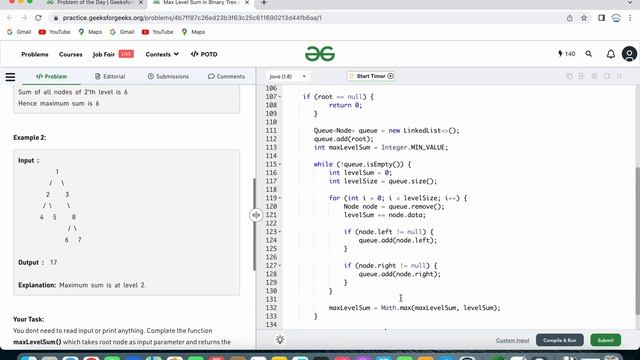Click code line 'levelSum += node.data;'
This screenshot has height=360, width=640.
pyautogui.click(x=384, y=215)
